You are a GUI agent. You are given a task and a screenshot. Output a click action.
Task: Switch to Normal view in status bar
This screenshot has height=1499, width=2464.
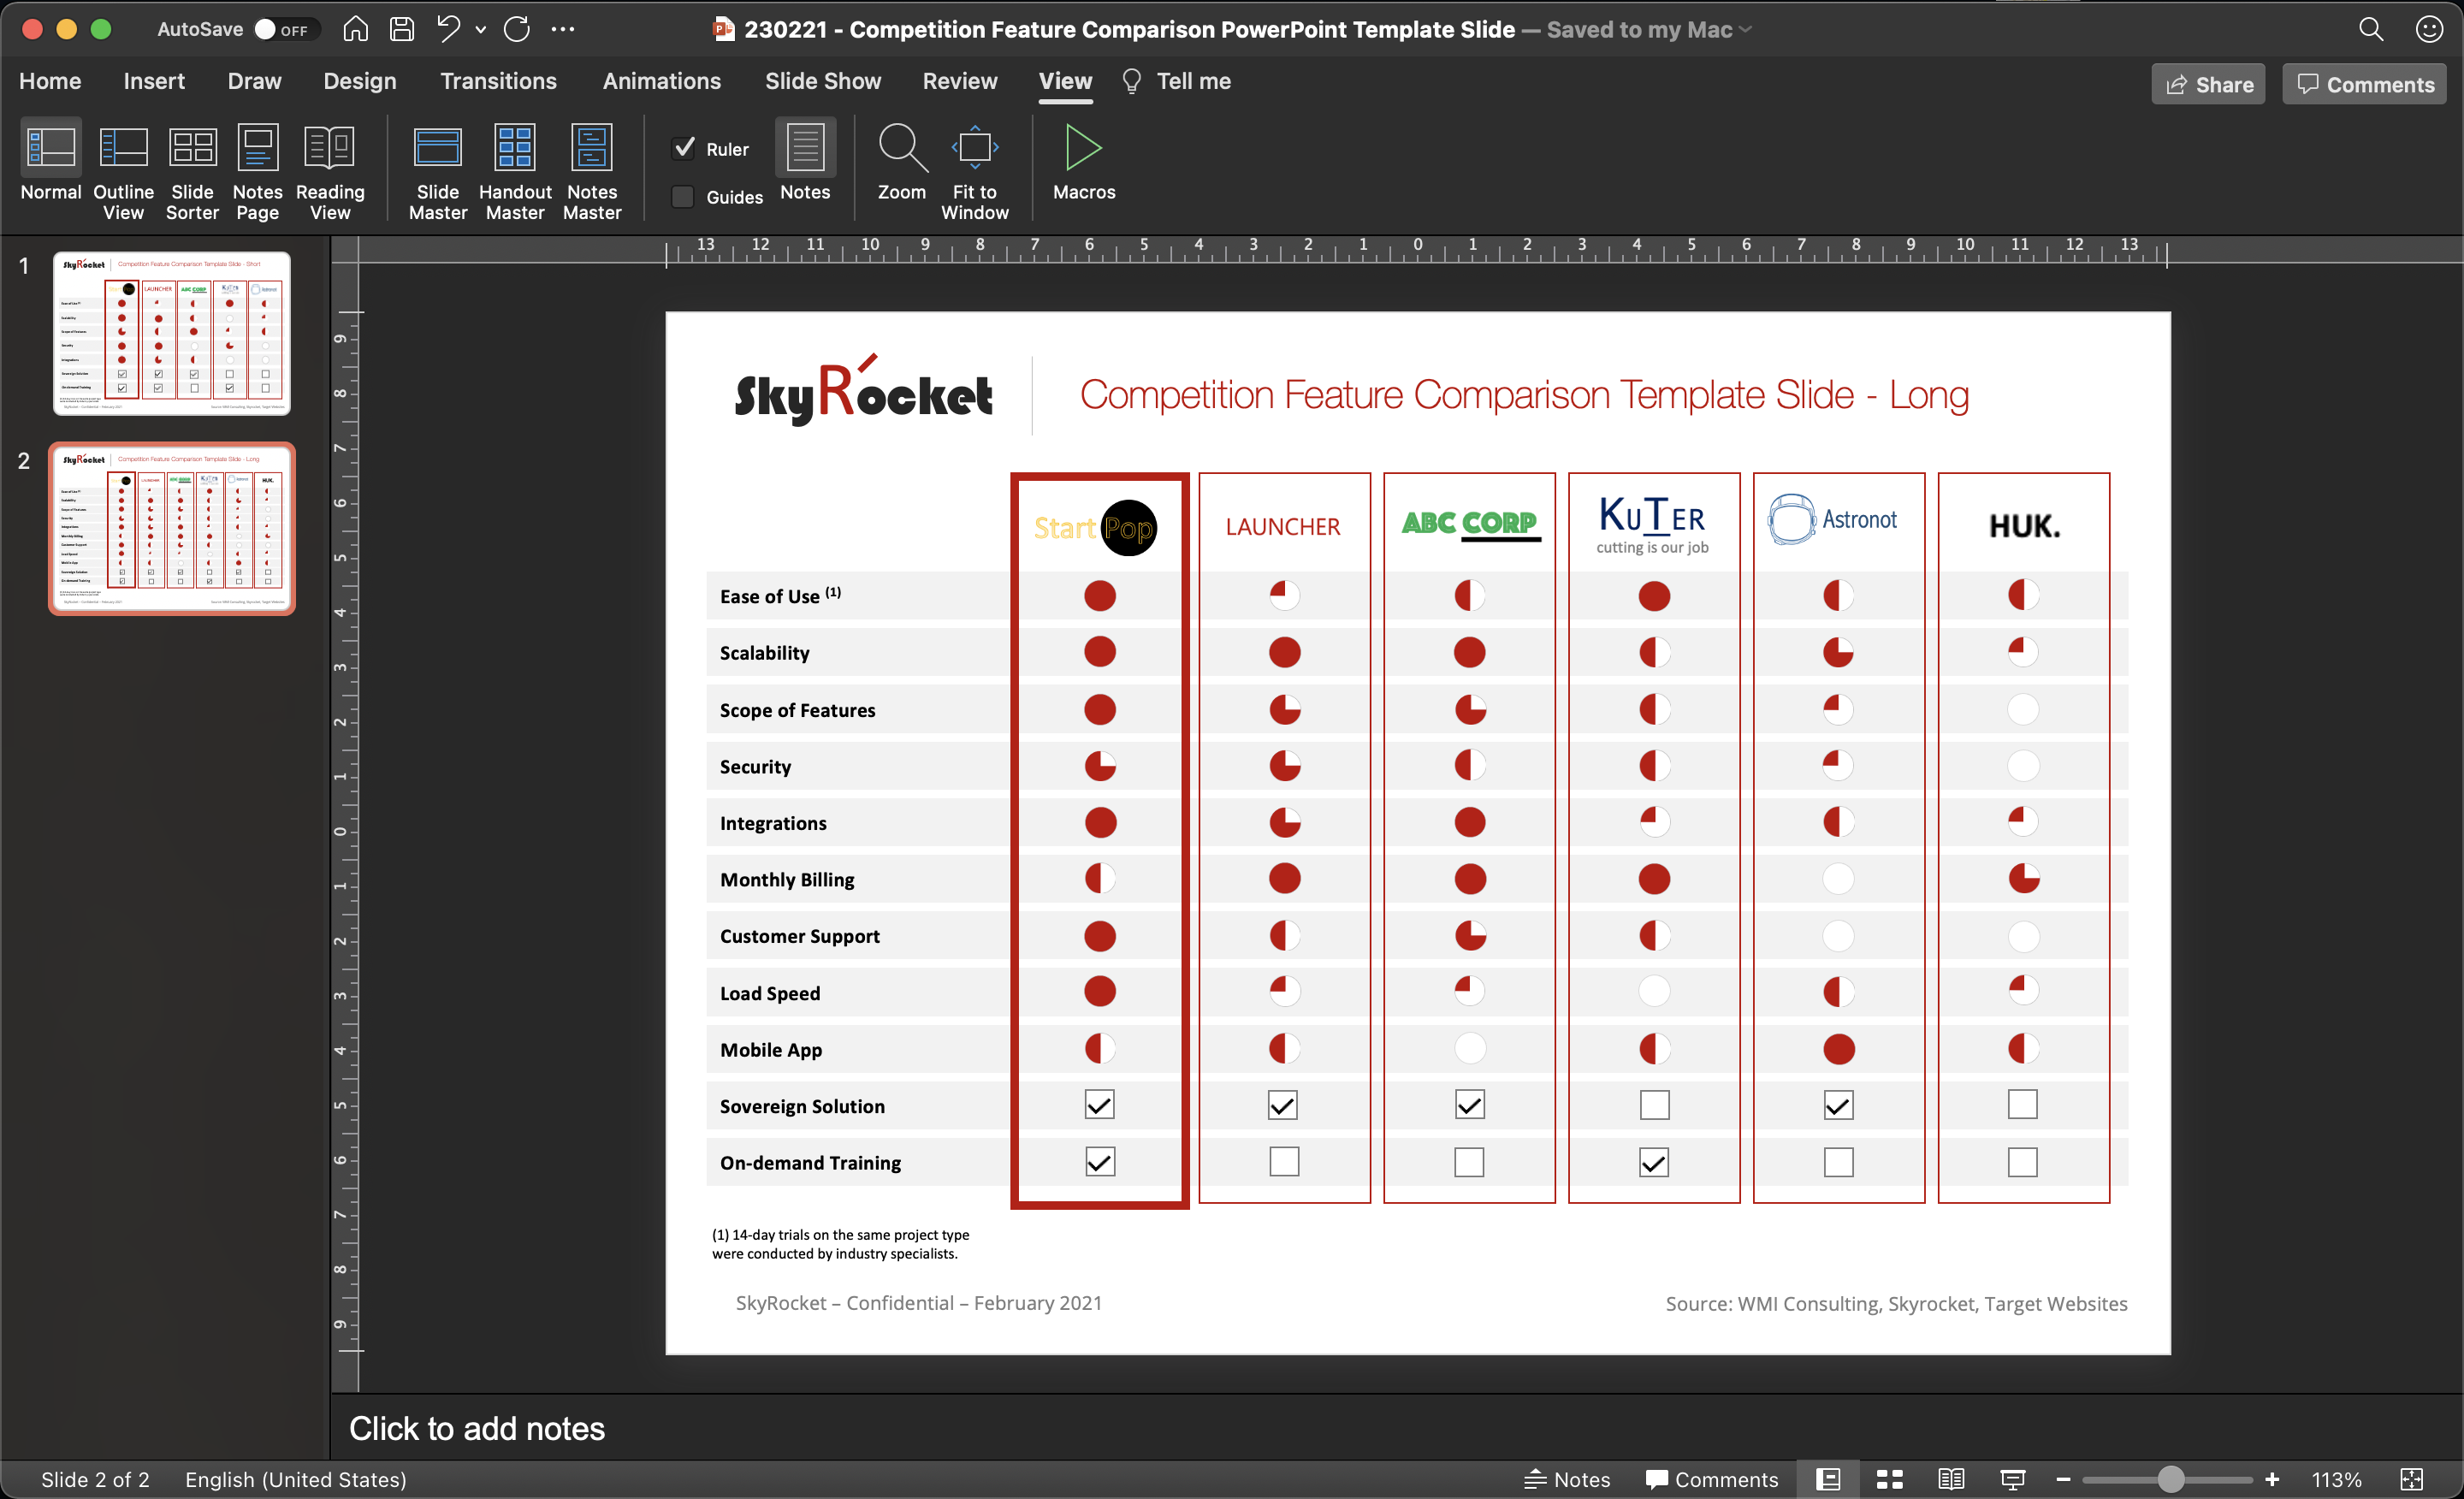1828,1479
